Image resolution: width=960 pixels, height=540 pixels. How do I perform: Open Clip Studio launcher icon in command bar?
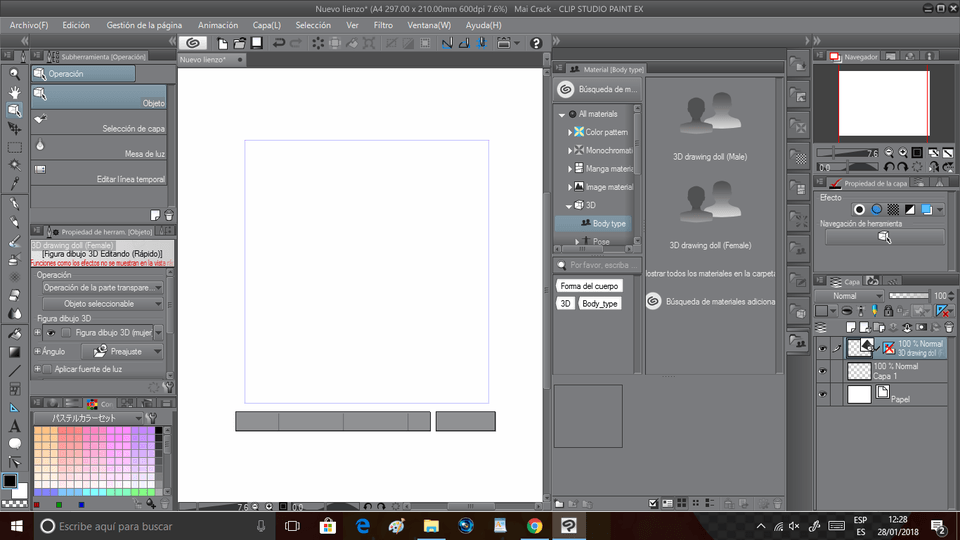(x=193, y=43)
